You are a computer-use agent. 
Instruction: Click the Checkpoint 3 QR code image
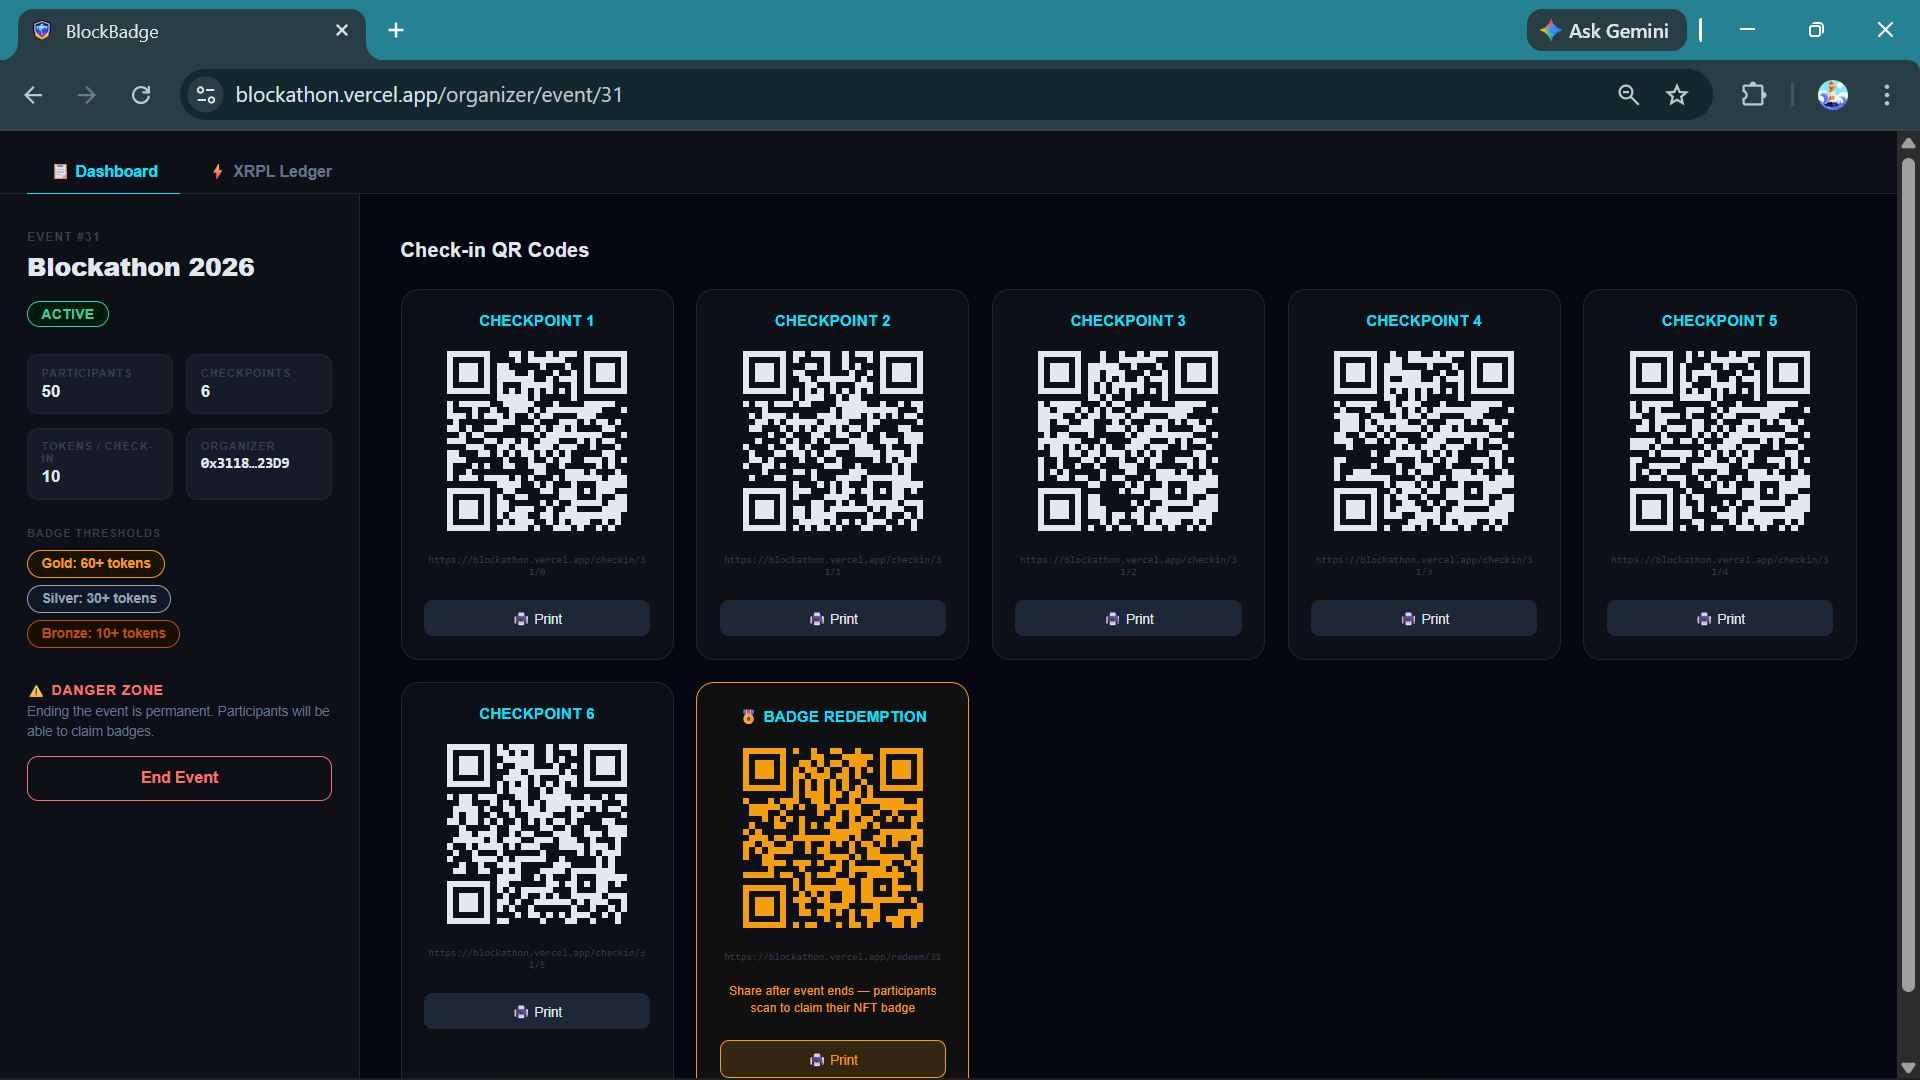pyautogui.click(x=1128, y=440)
